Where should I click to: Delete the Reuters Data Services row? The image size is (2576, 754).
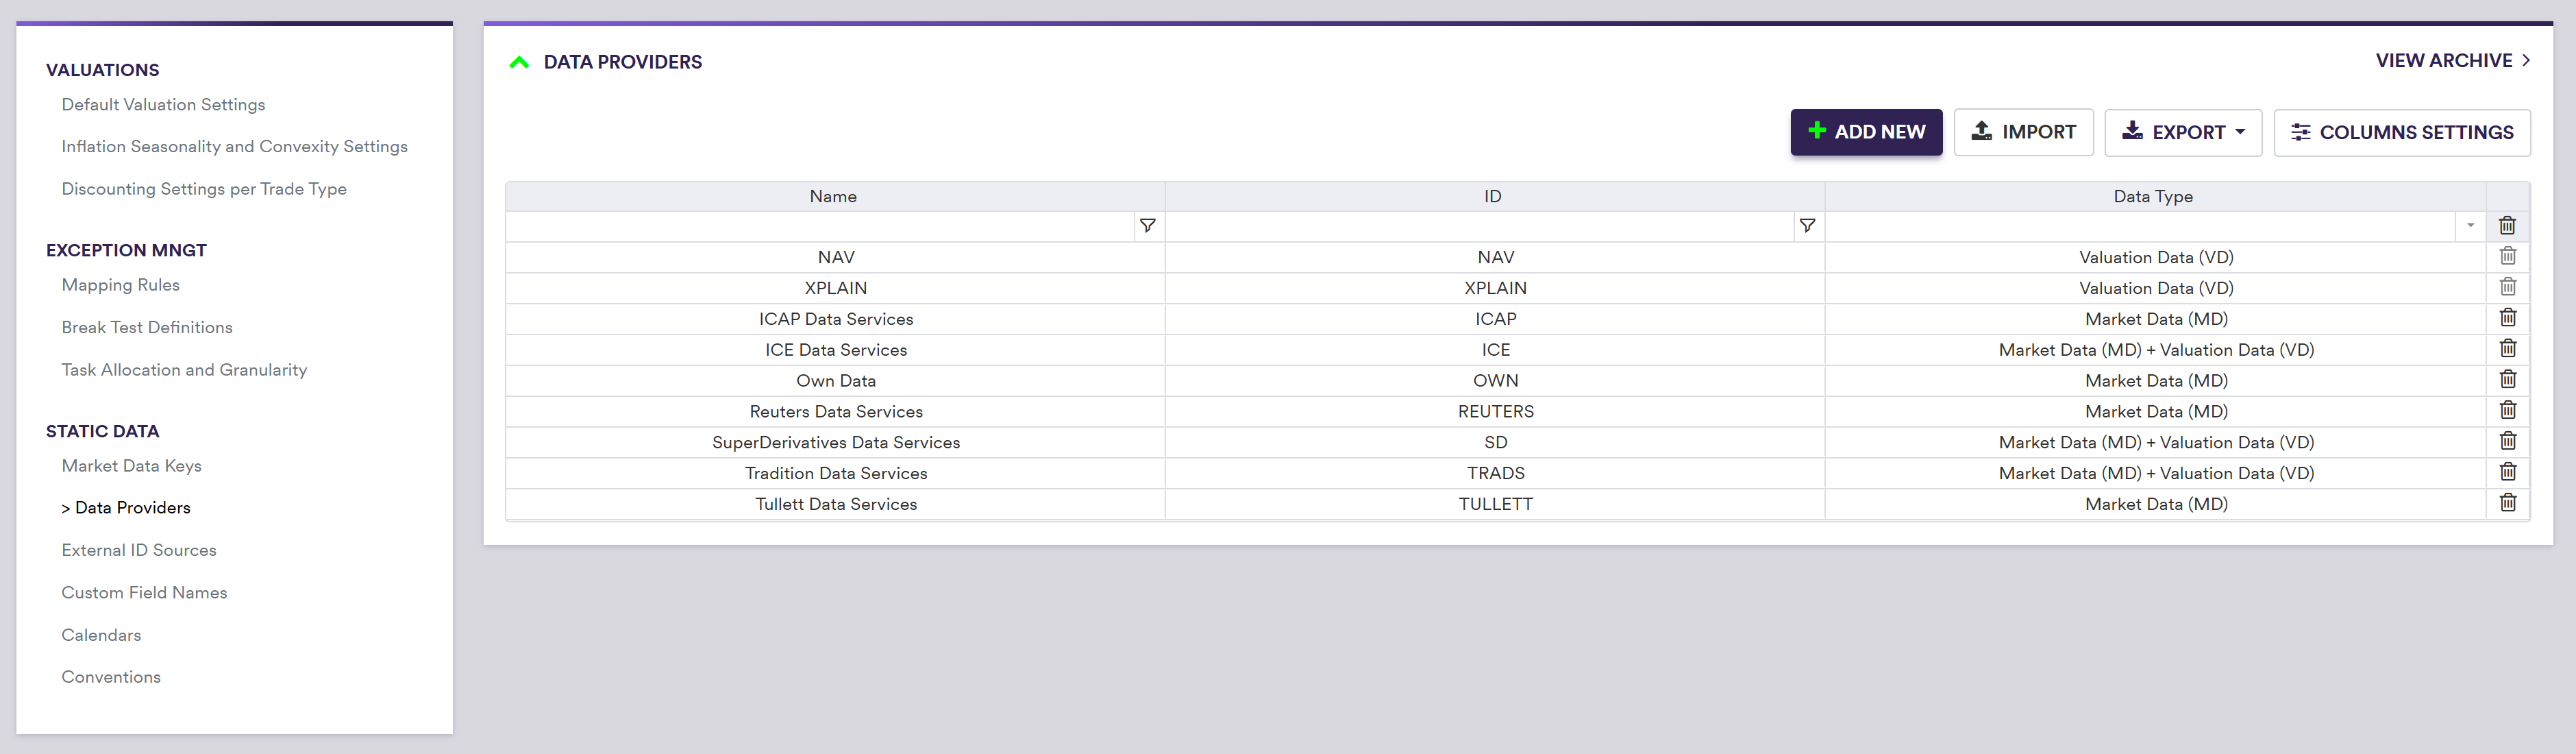[2507, 411]
